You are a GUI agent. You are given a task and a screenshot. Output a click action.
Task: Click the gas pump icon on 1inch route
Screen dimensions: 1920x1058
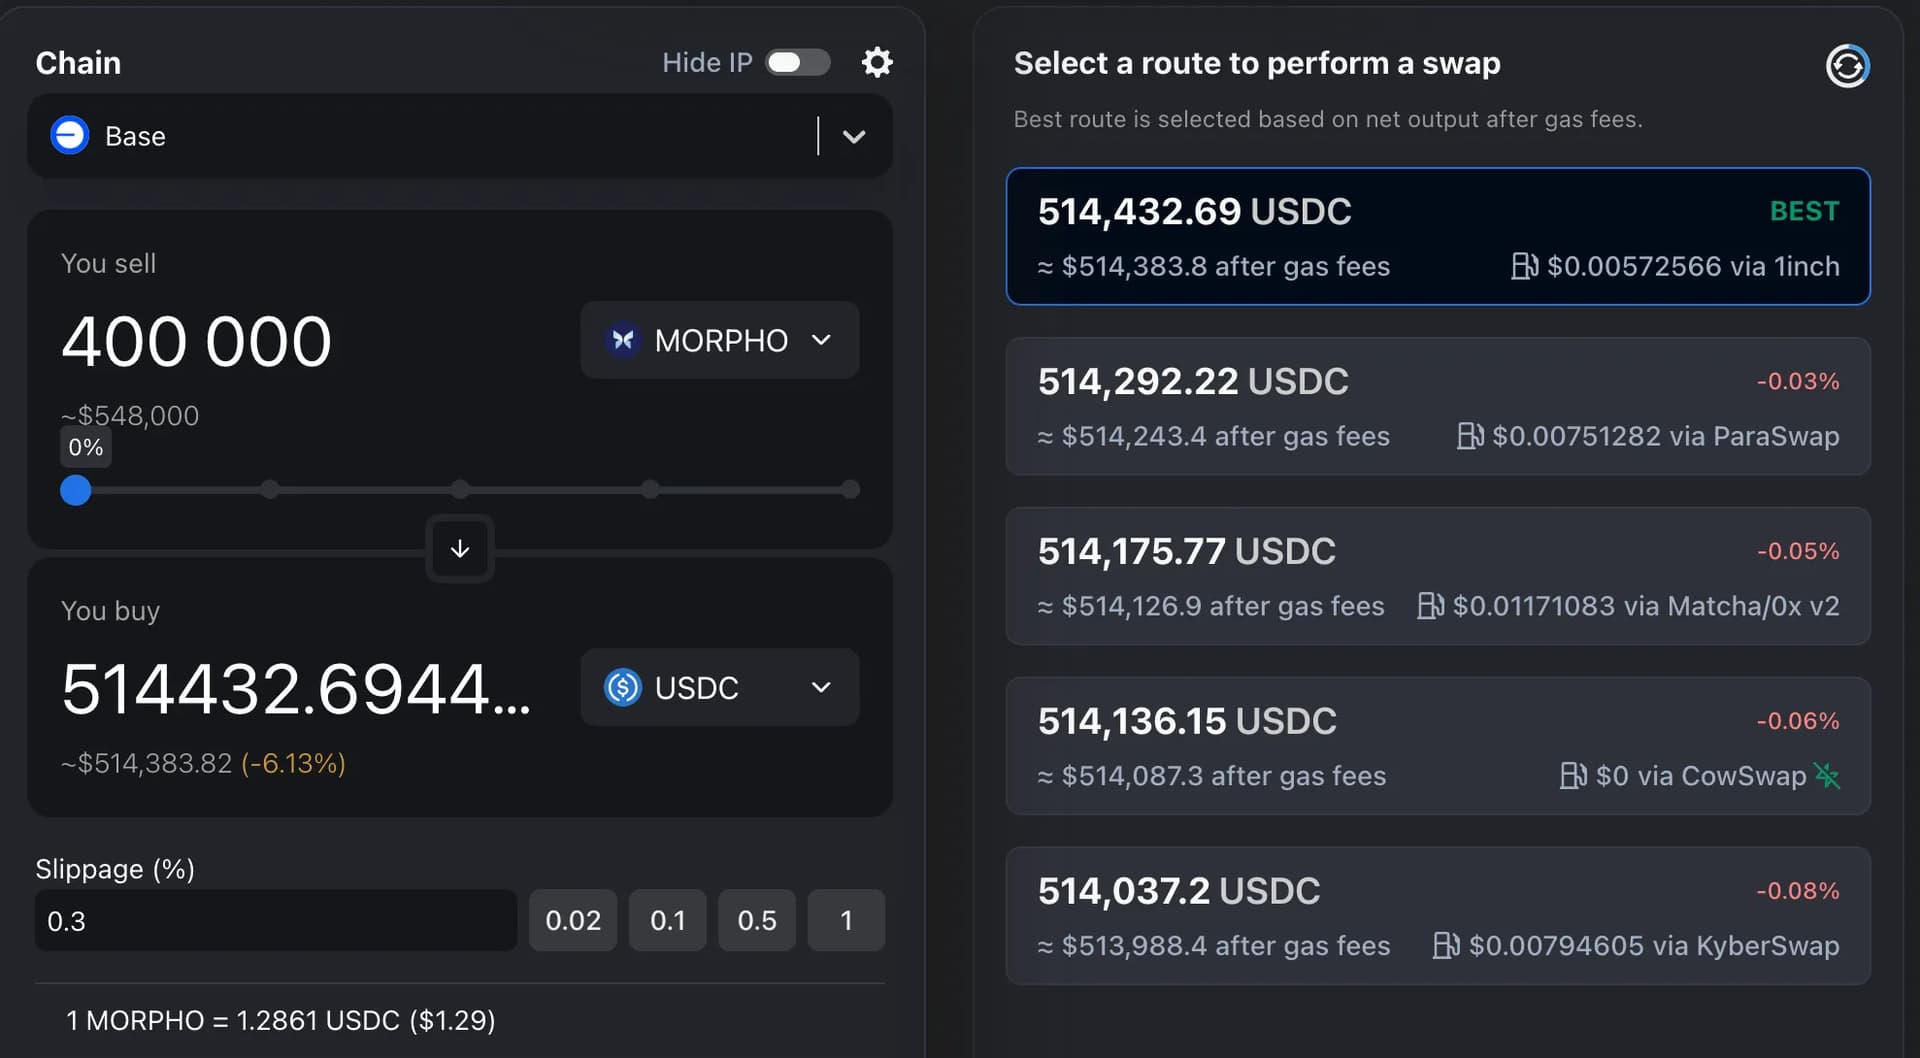(x=1524, y=266)
